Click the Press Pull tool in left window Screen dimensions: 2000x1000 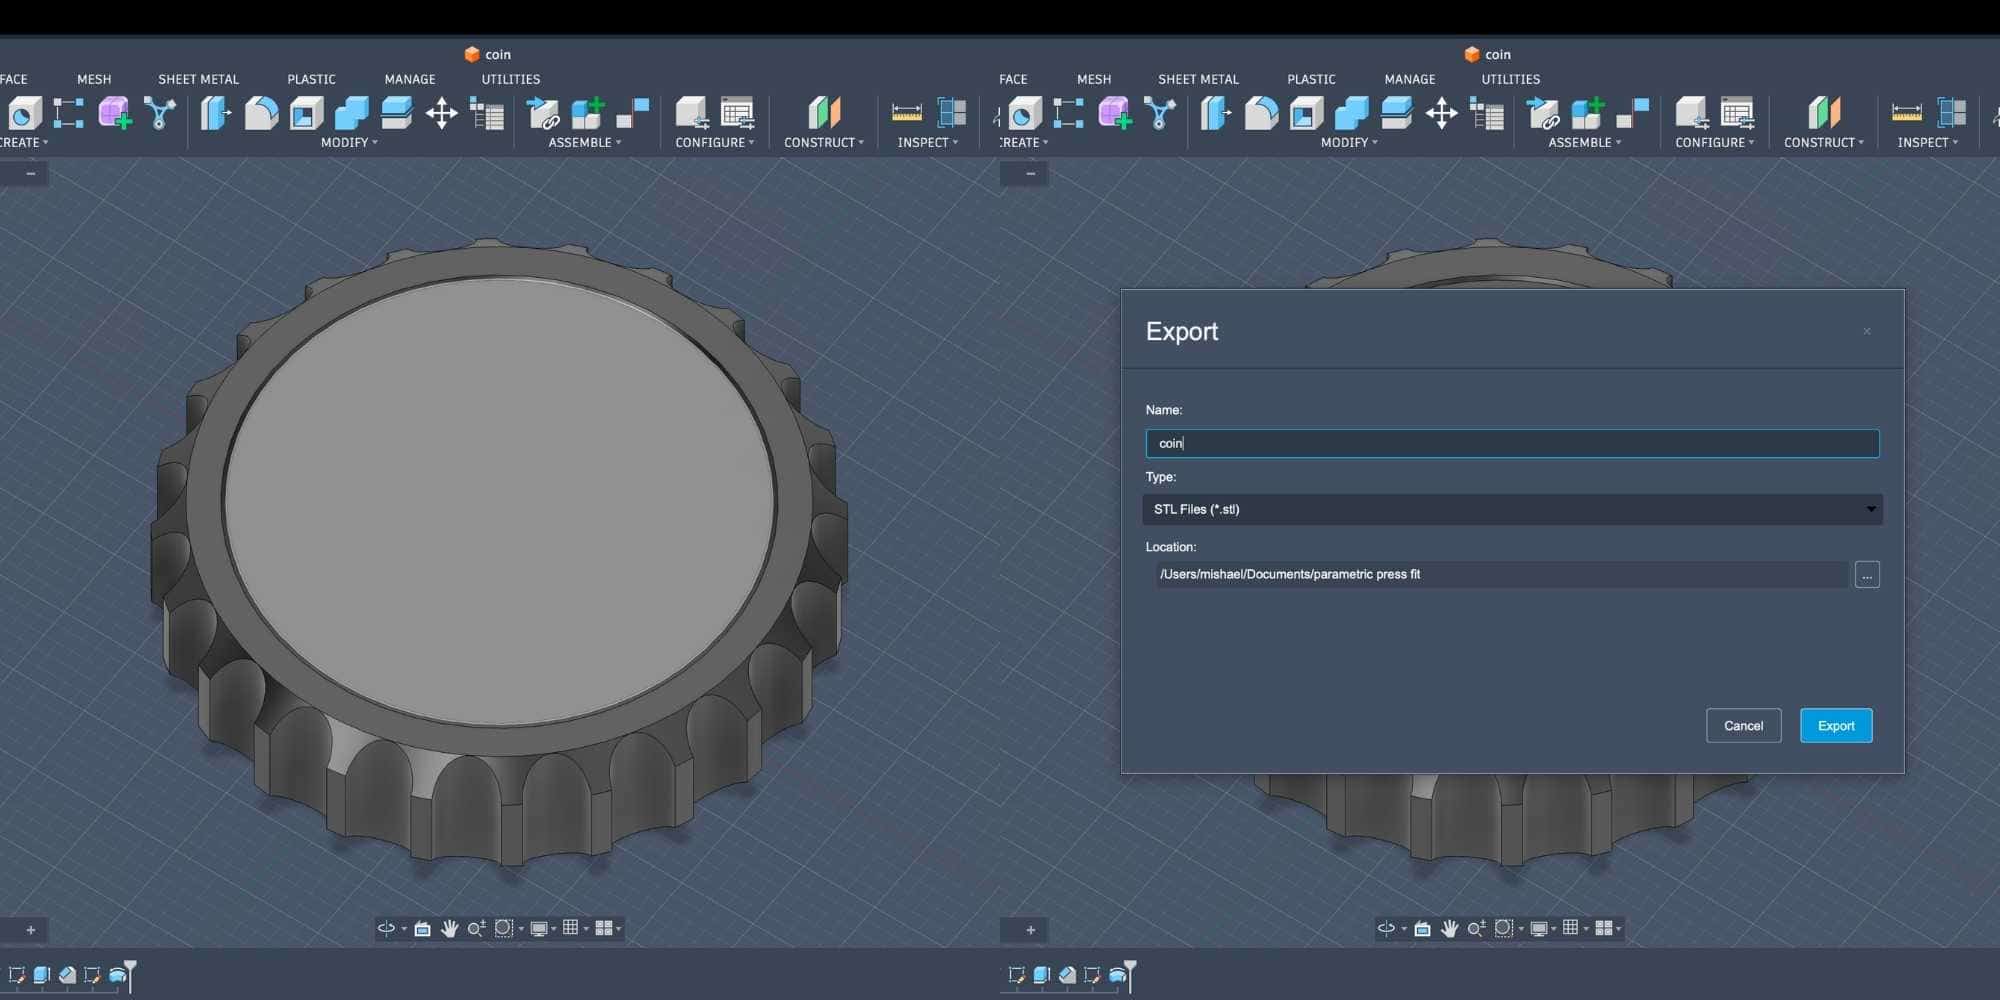coord(215,114)
